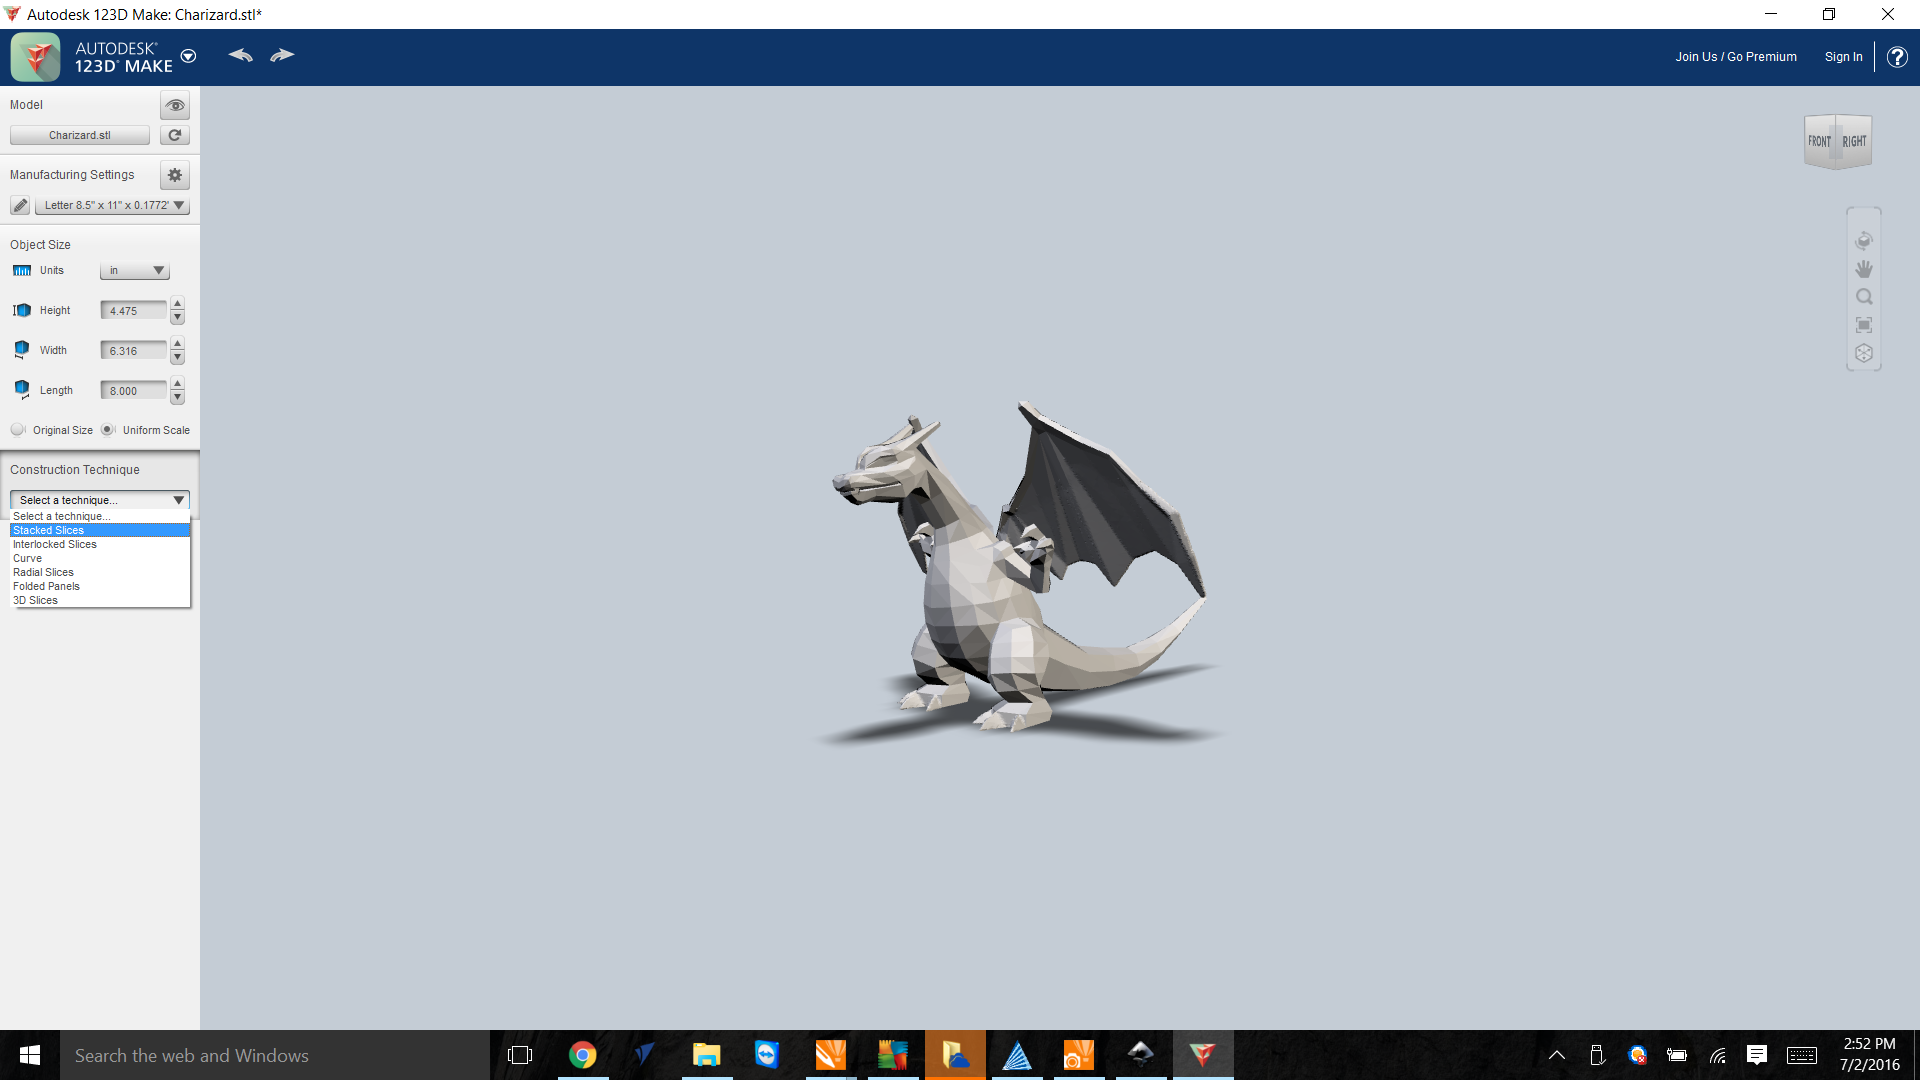1920x1080 pixels.
Task: Toggle the perspective cube view icon
Action: (1864, 353)
